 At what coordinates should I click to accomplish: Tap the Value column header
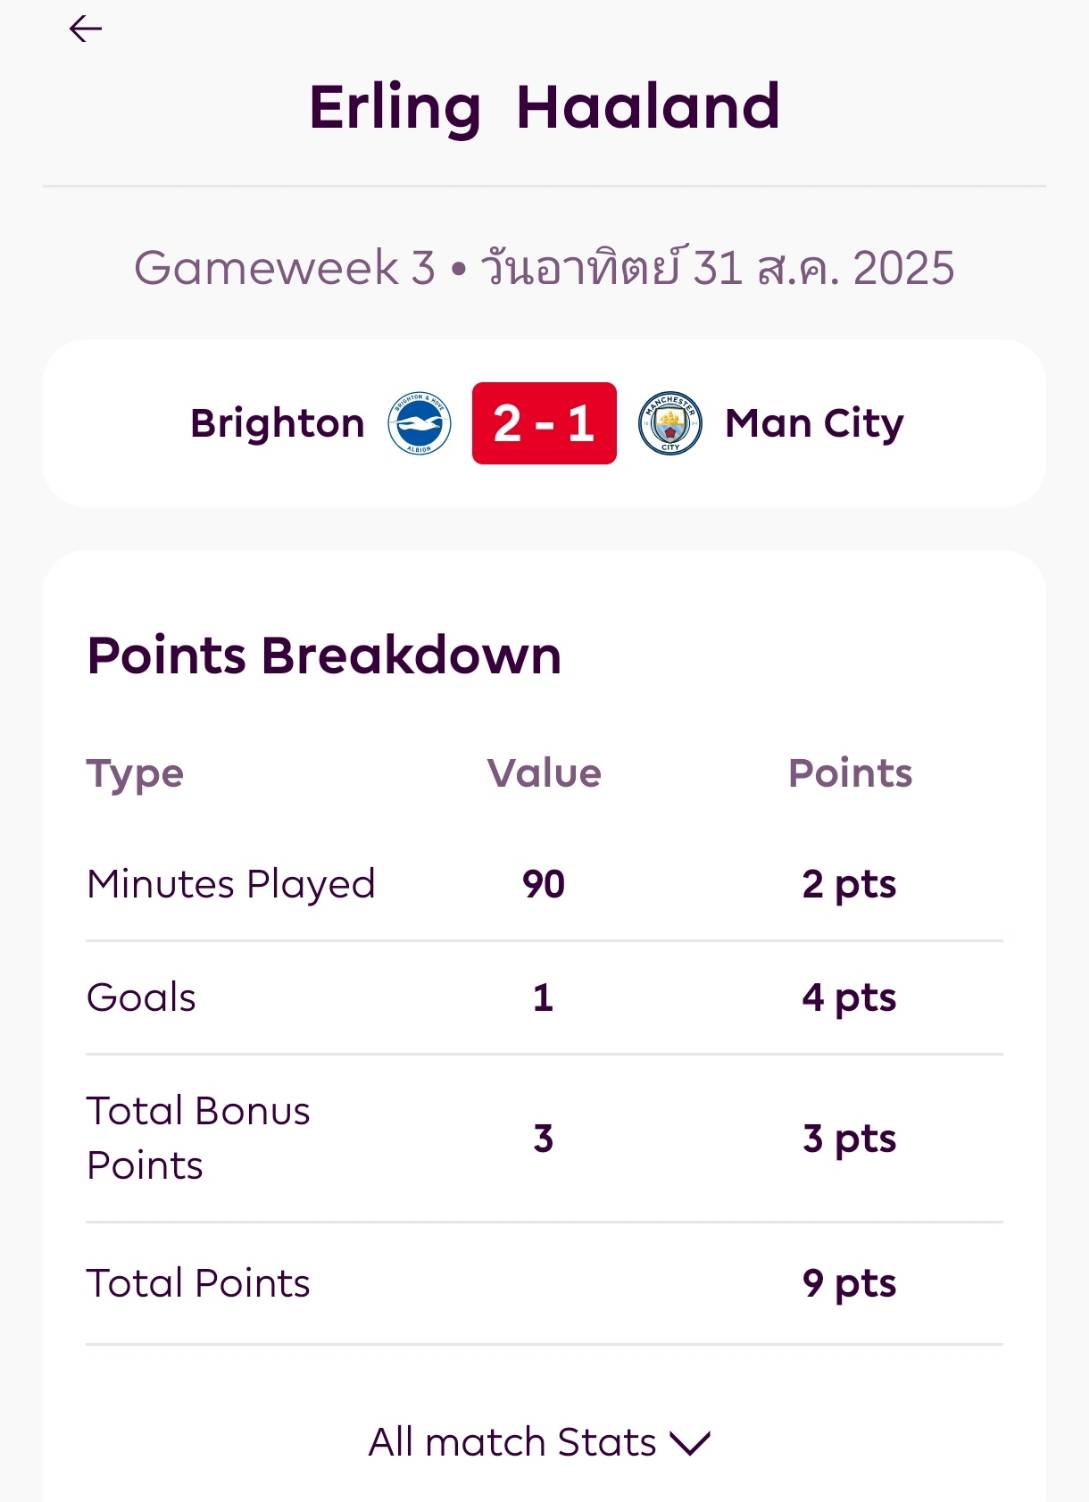[544, 773]
